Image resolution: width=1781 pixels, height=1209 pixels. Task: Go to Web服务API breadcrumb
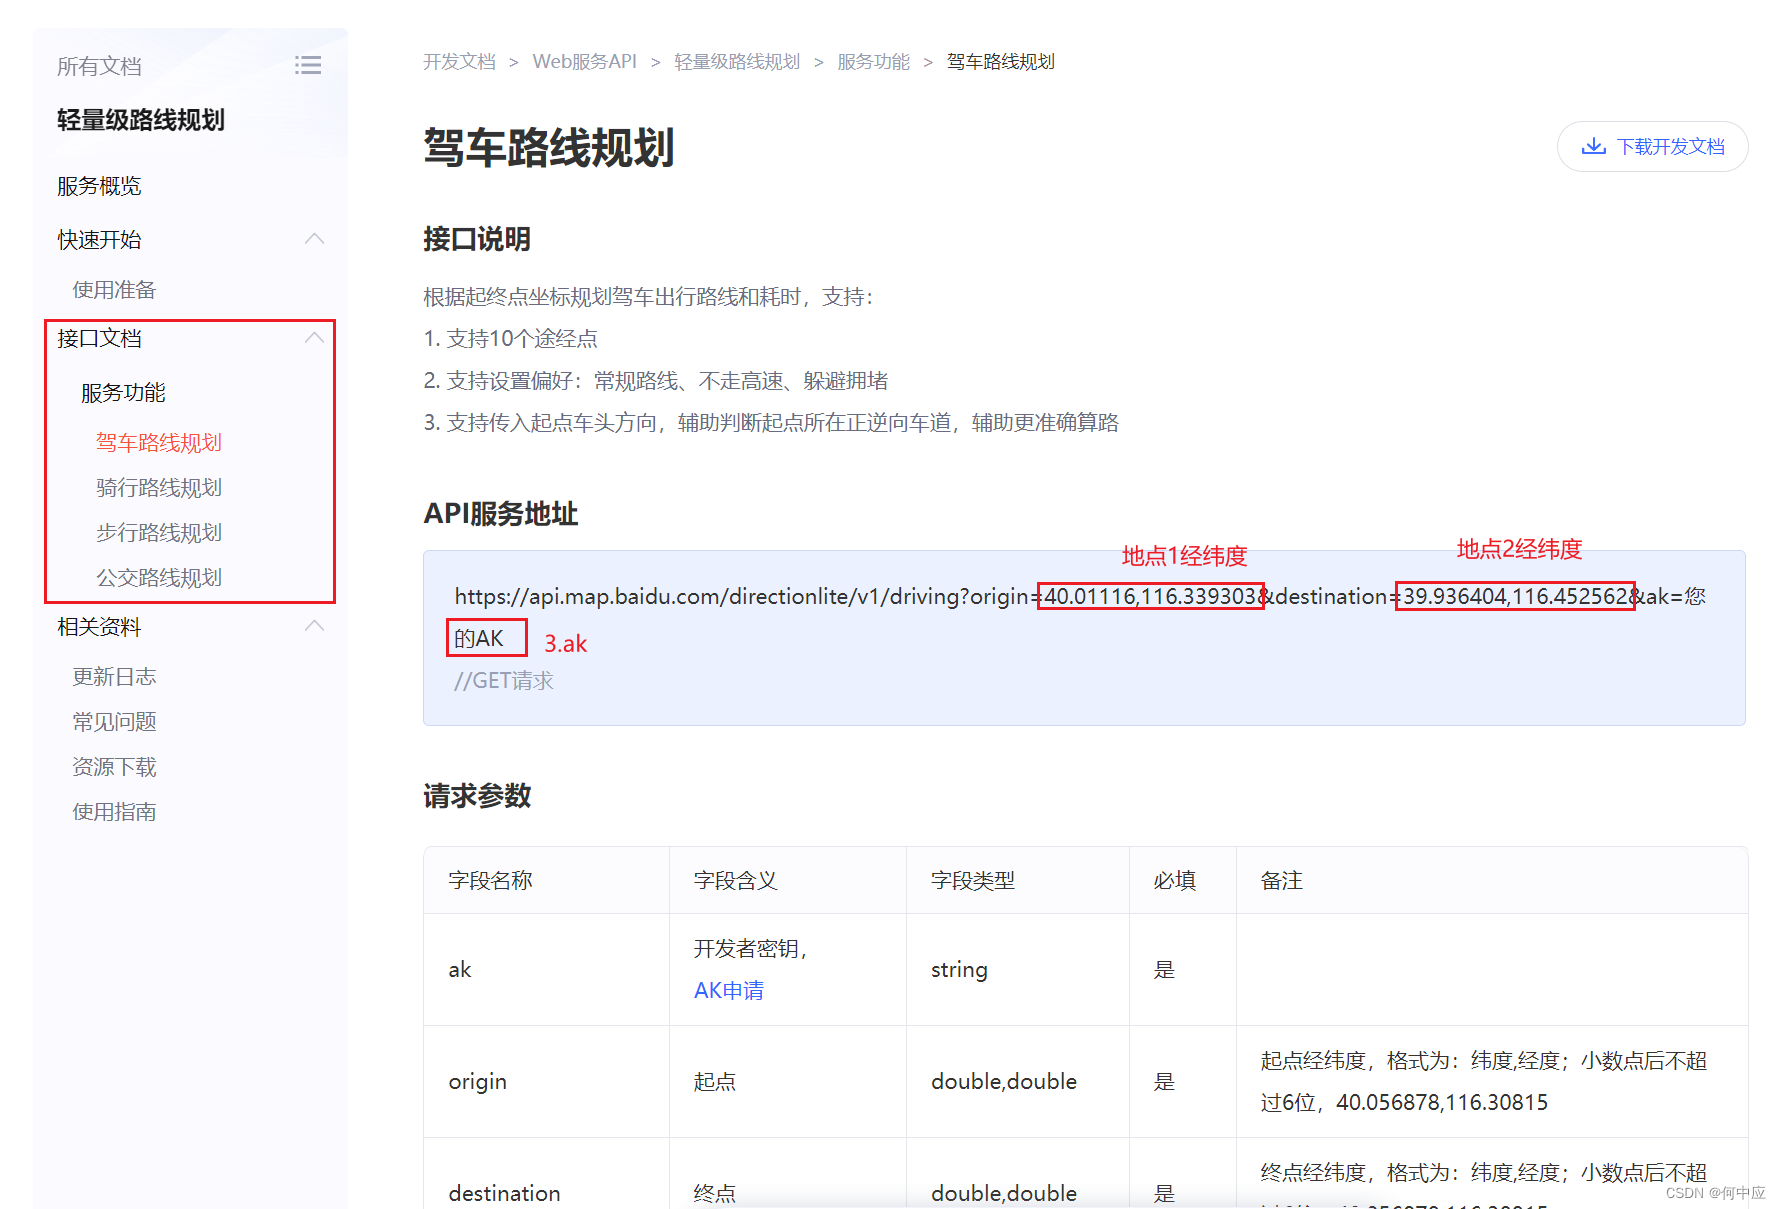coord(584,62)
